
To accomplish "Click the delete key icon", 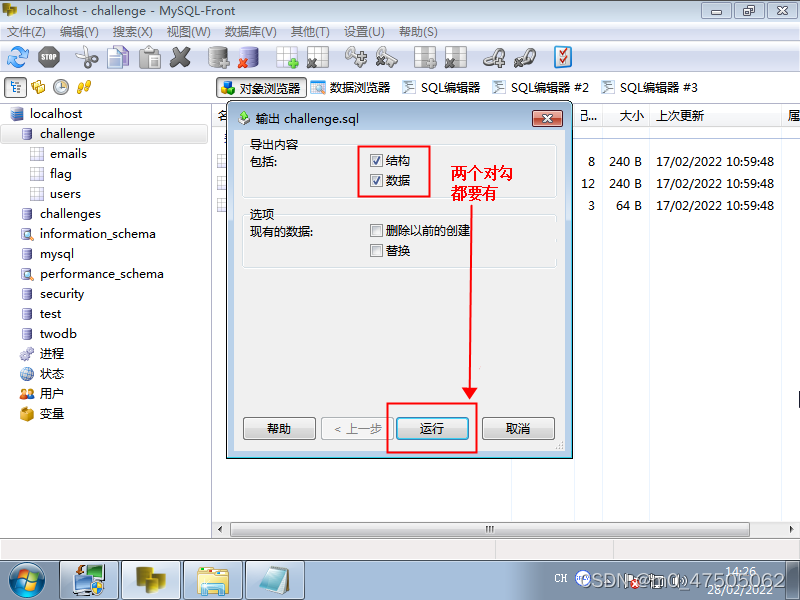I will coord(386,57).
